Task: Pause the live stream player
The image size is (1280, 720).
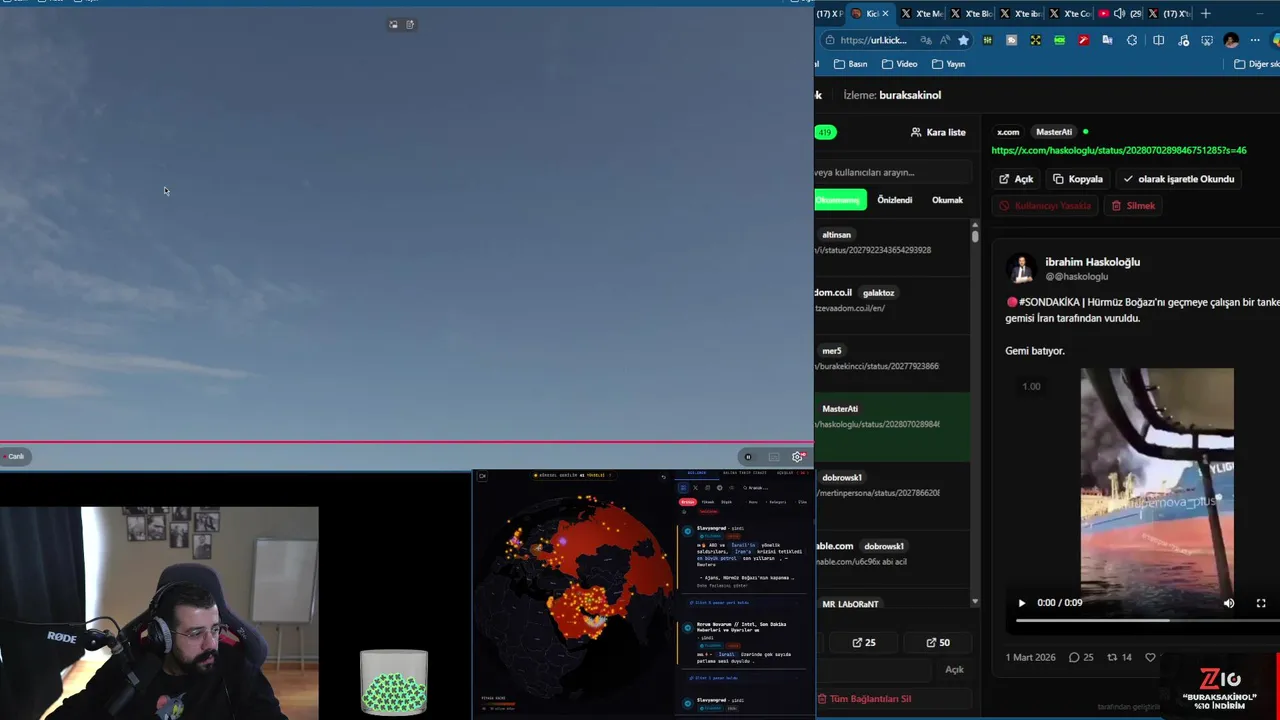Action: tap(748, 457)
